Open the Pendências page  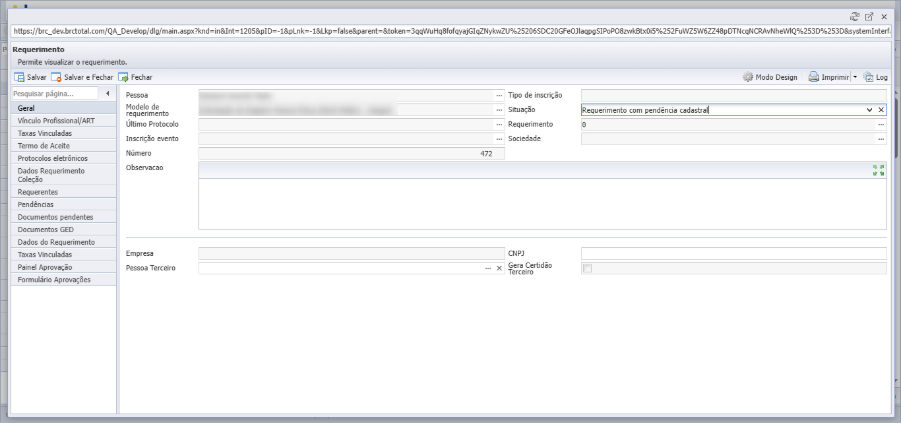point(63,205)
